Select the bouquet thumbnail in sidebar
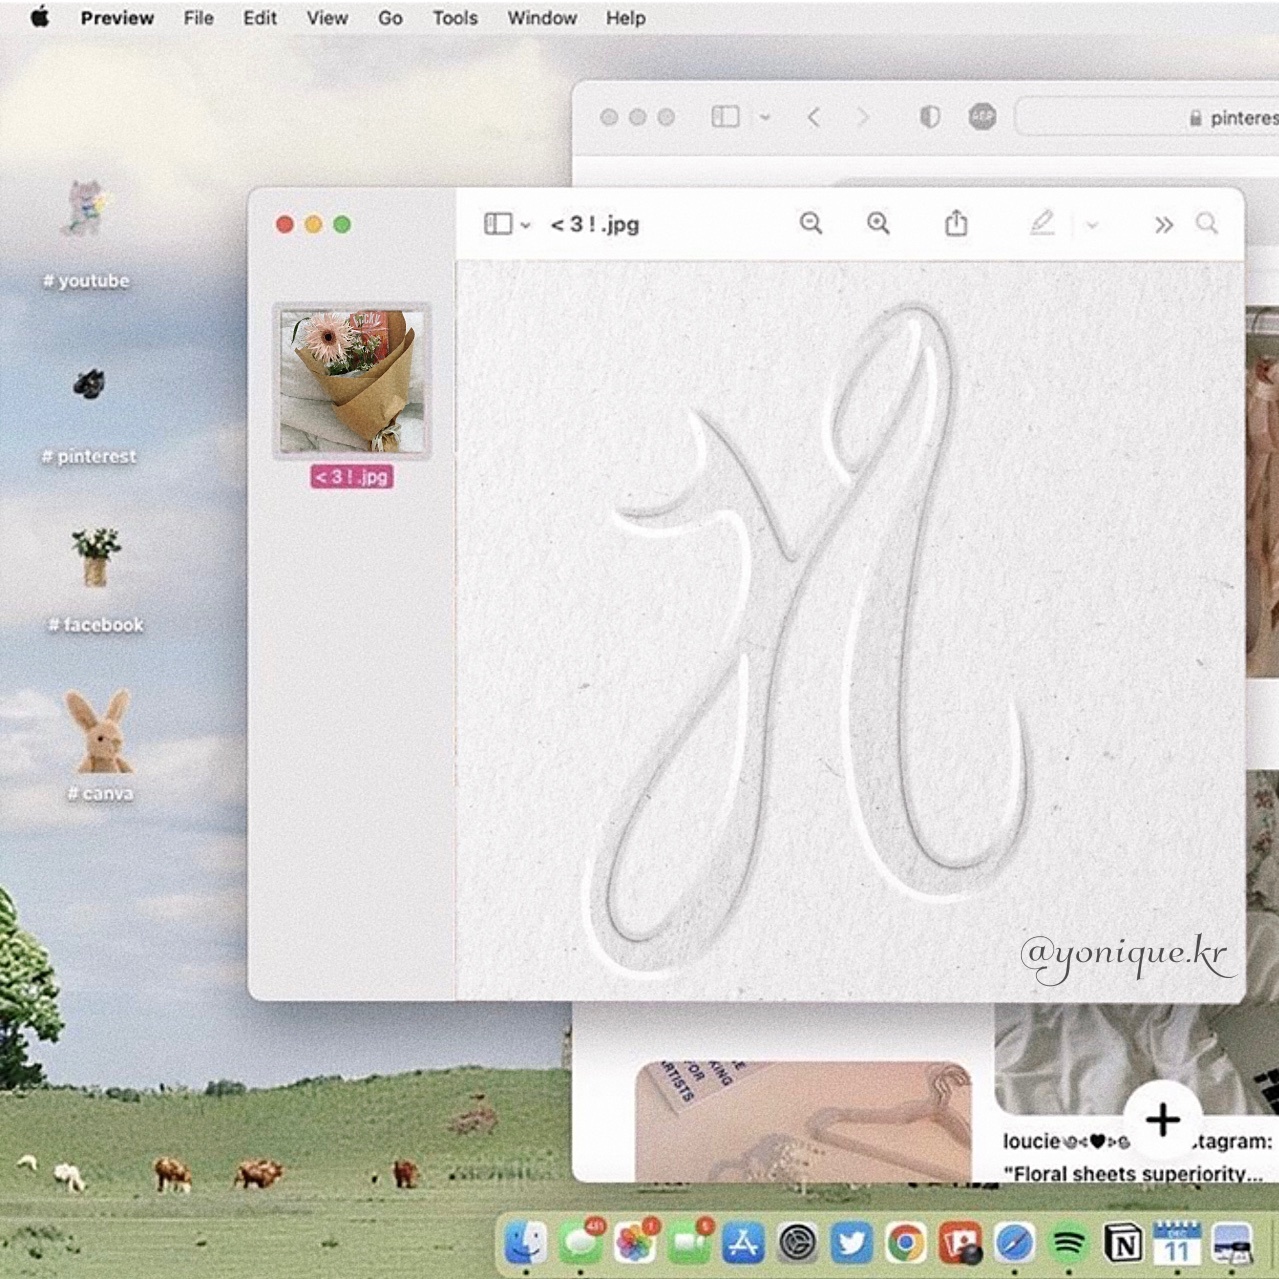The image size is (1279, 1279). coord(352,381)
